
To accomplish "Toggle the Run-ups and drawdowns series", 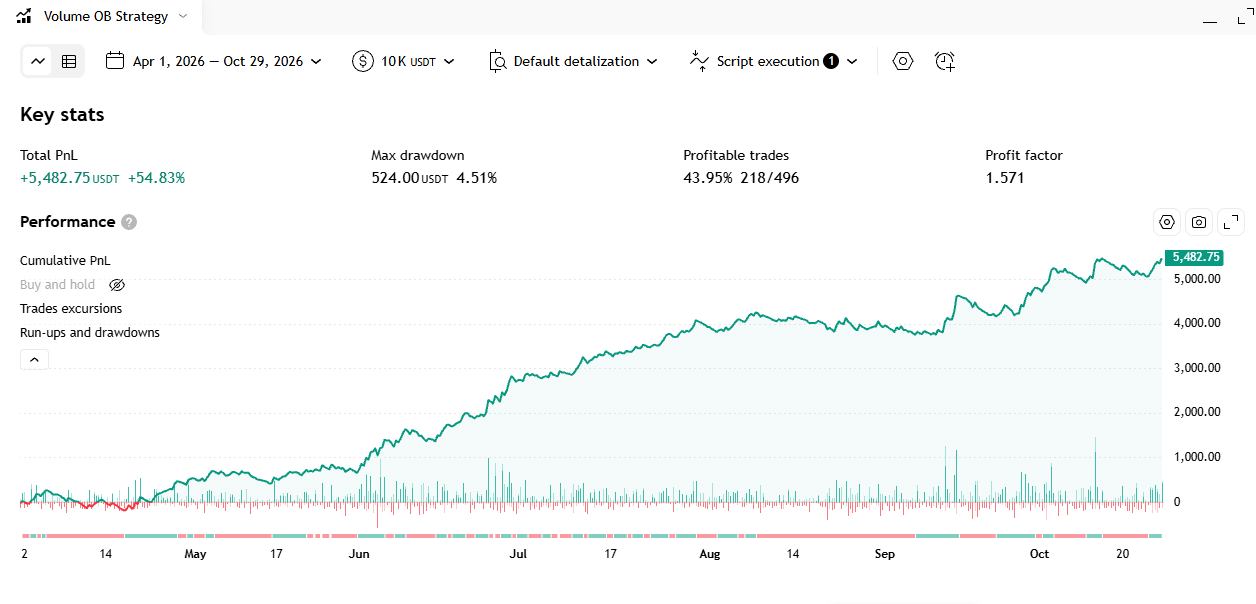I will (x=90, y=333).
